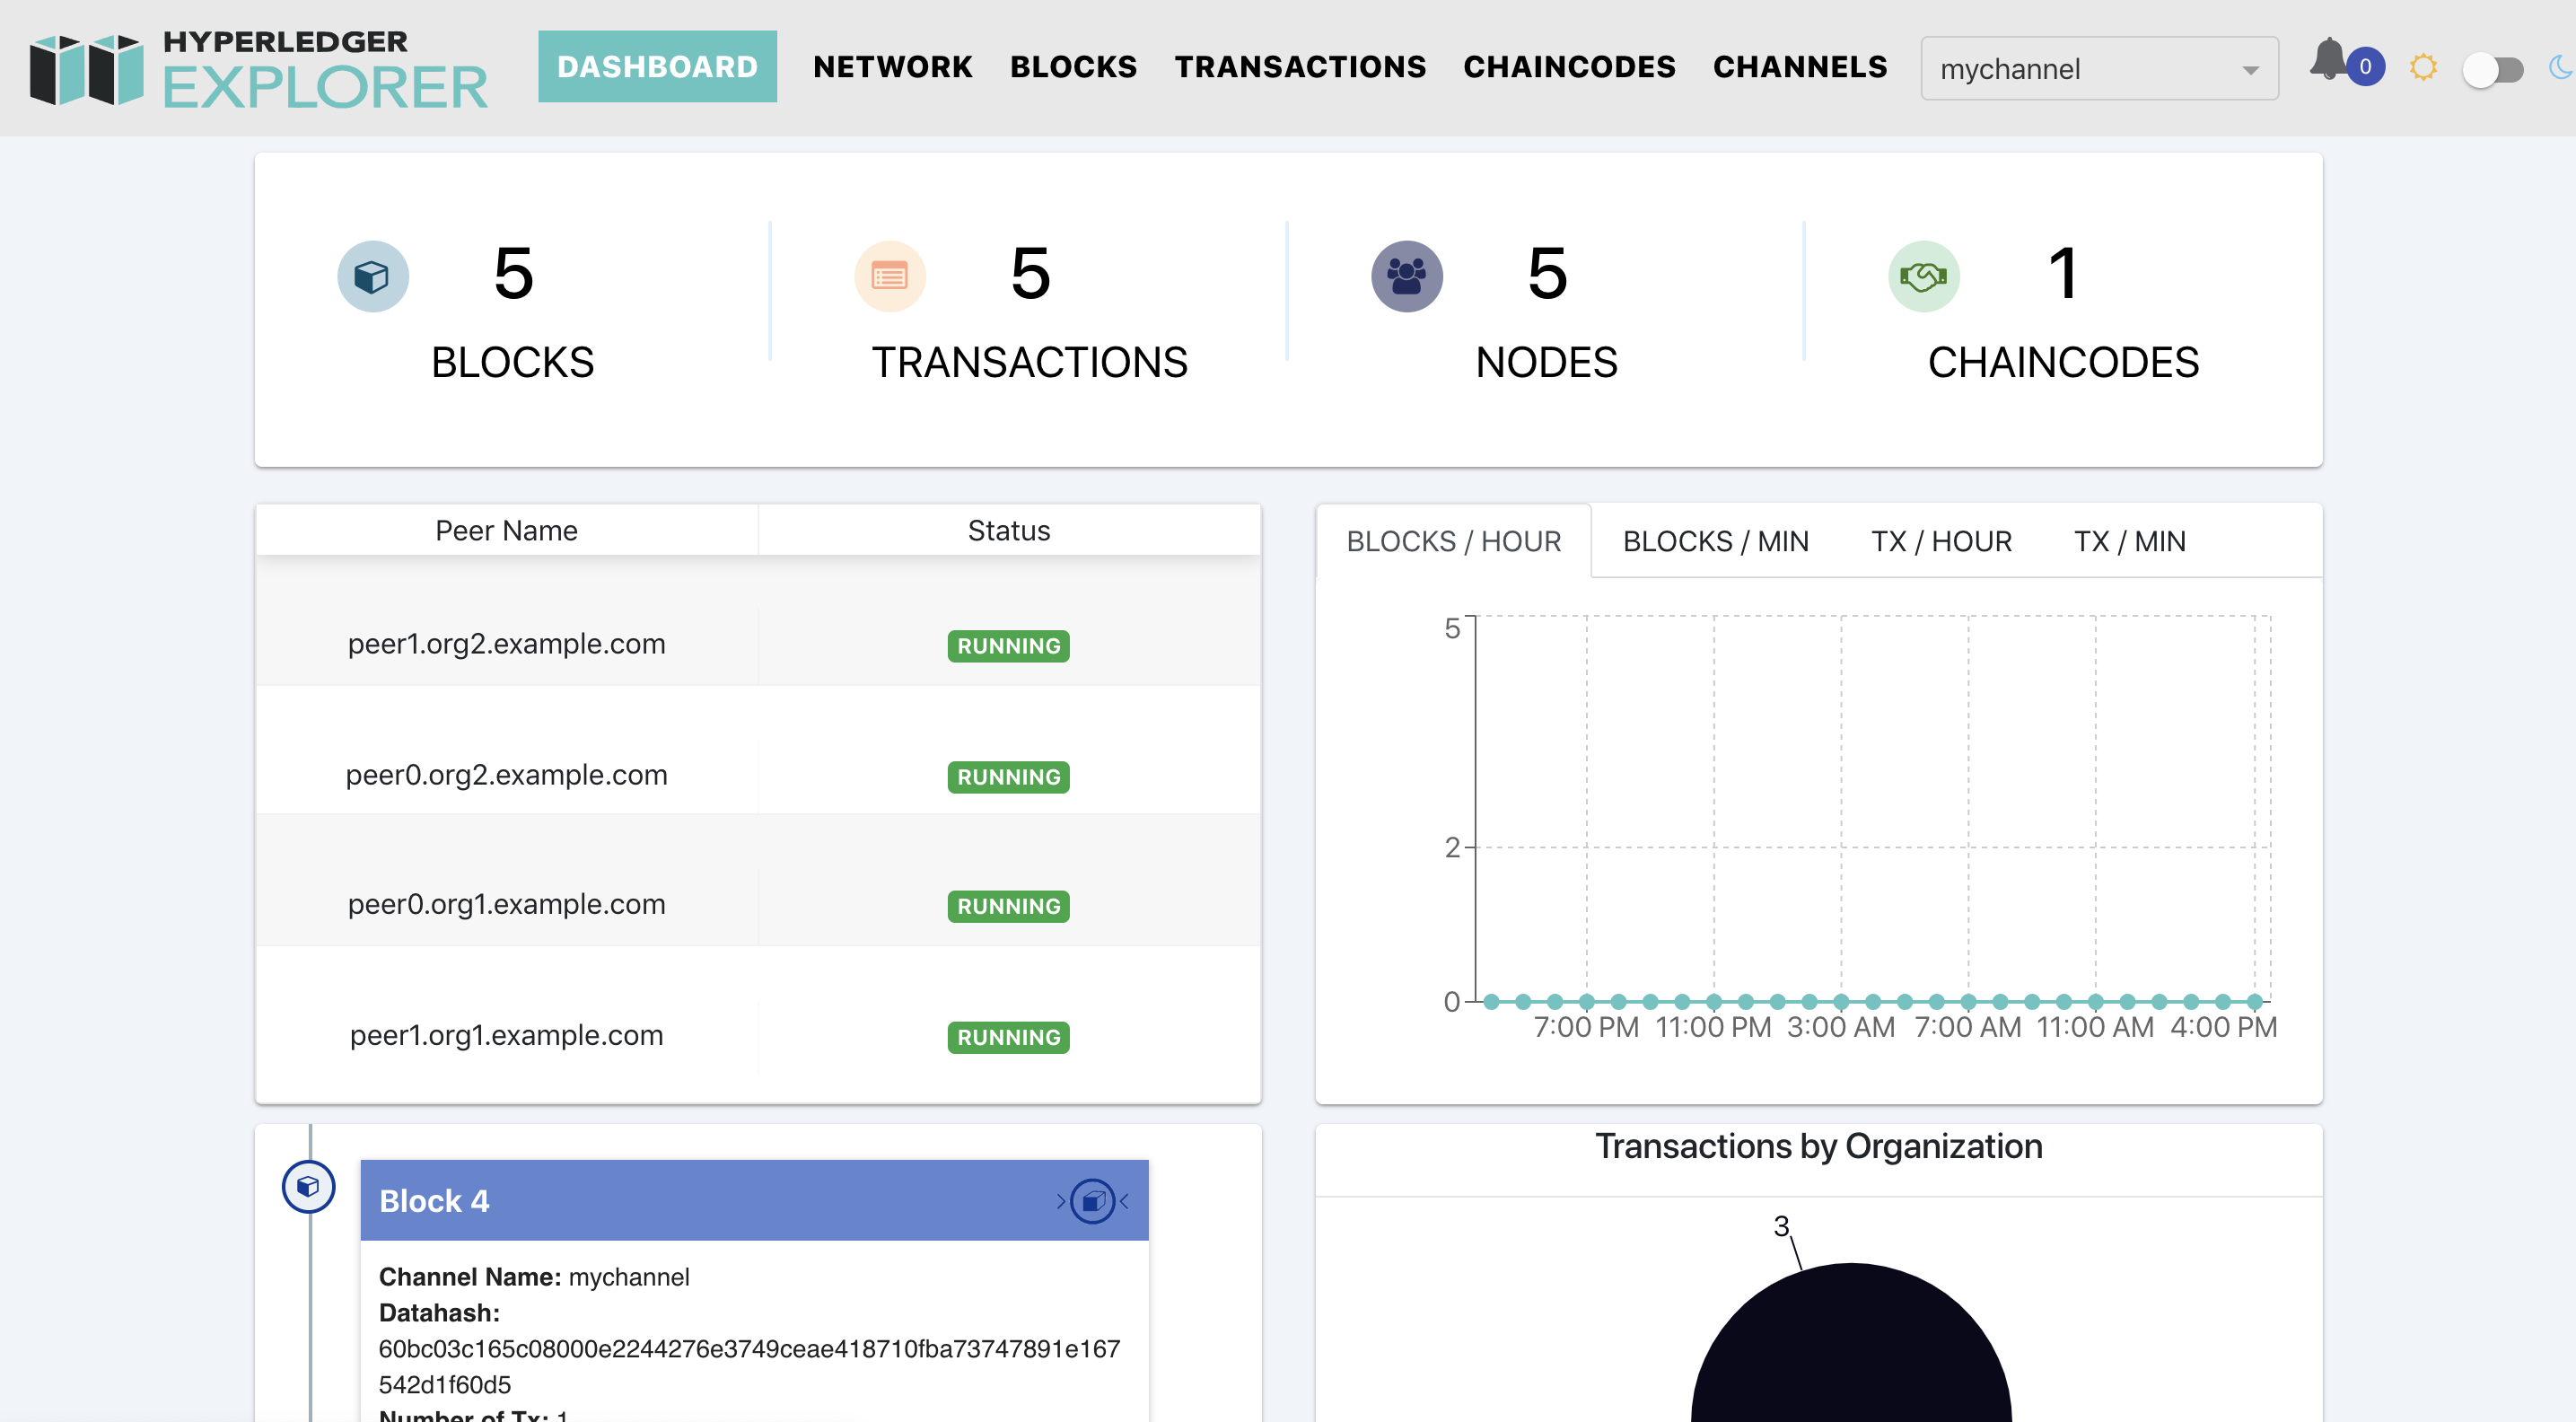Screen dimensions: 2576x1422
Task: Toggle the dark theme switch
Action: 2493,69
